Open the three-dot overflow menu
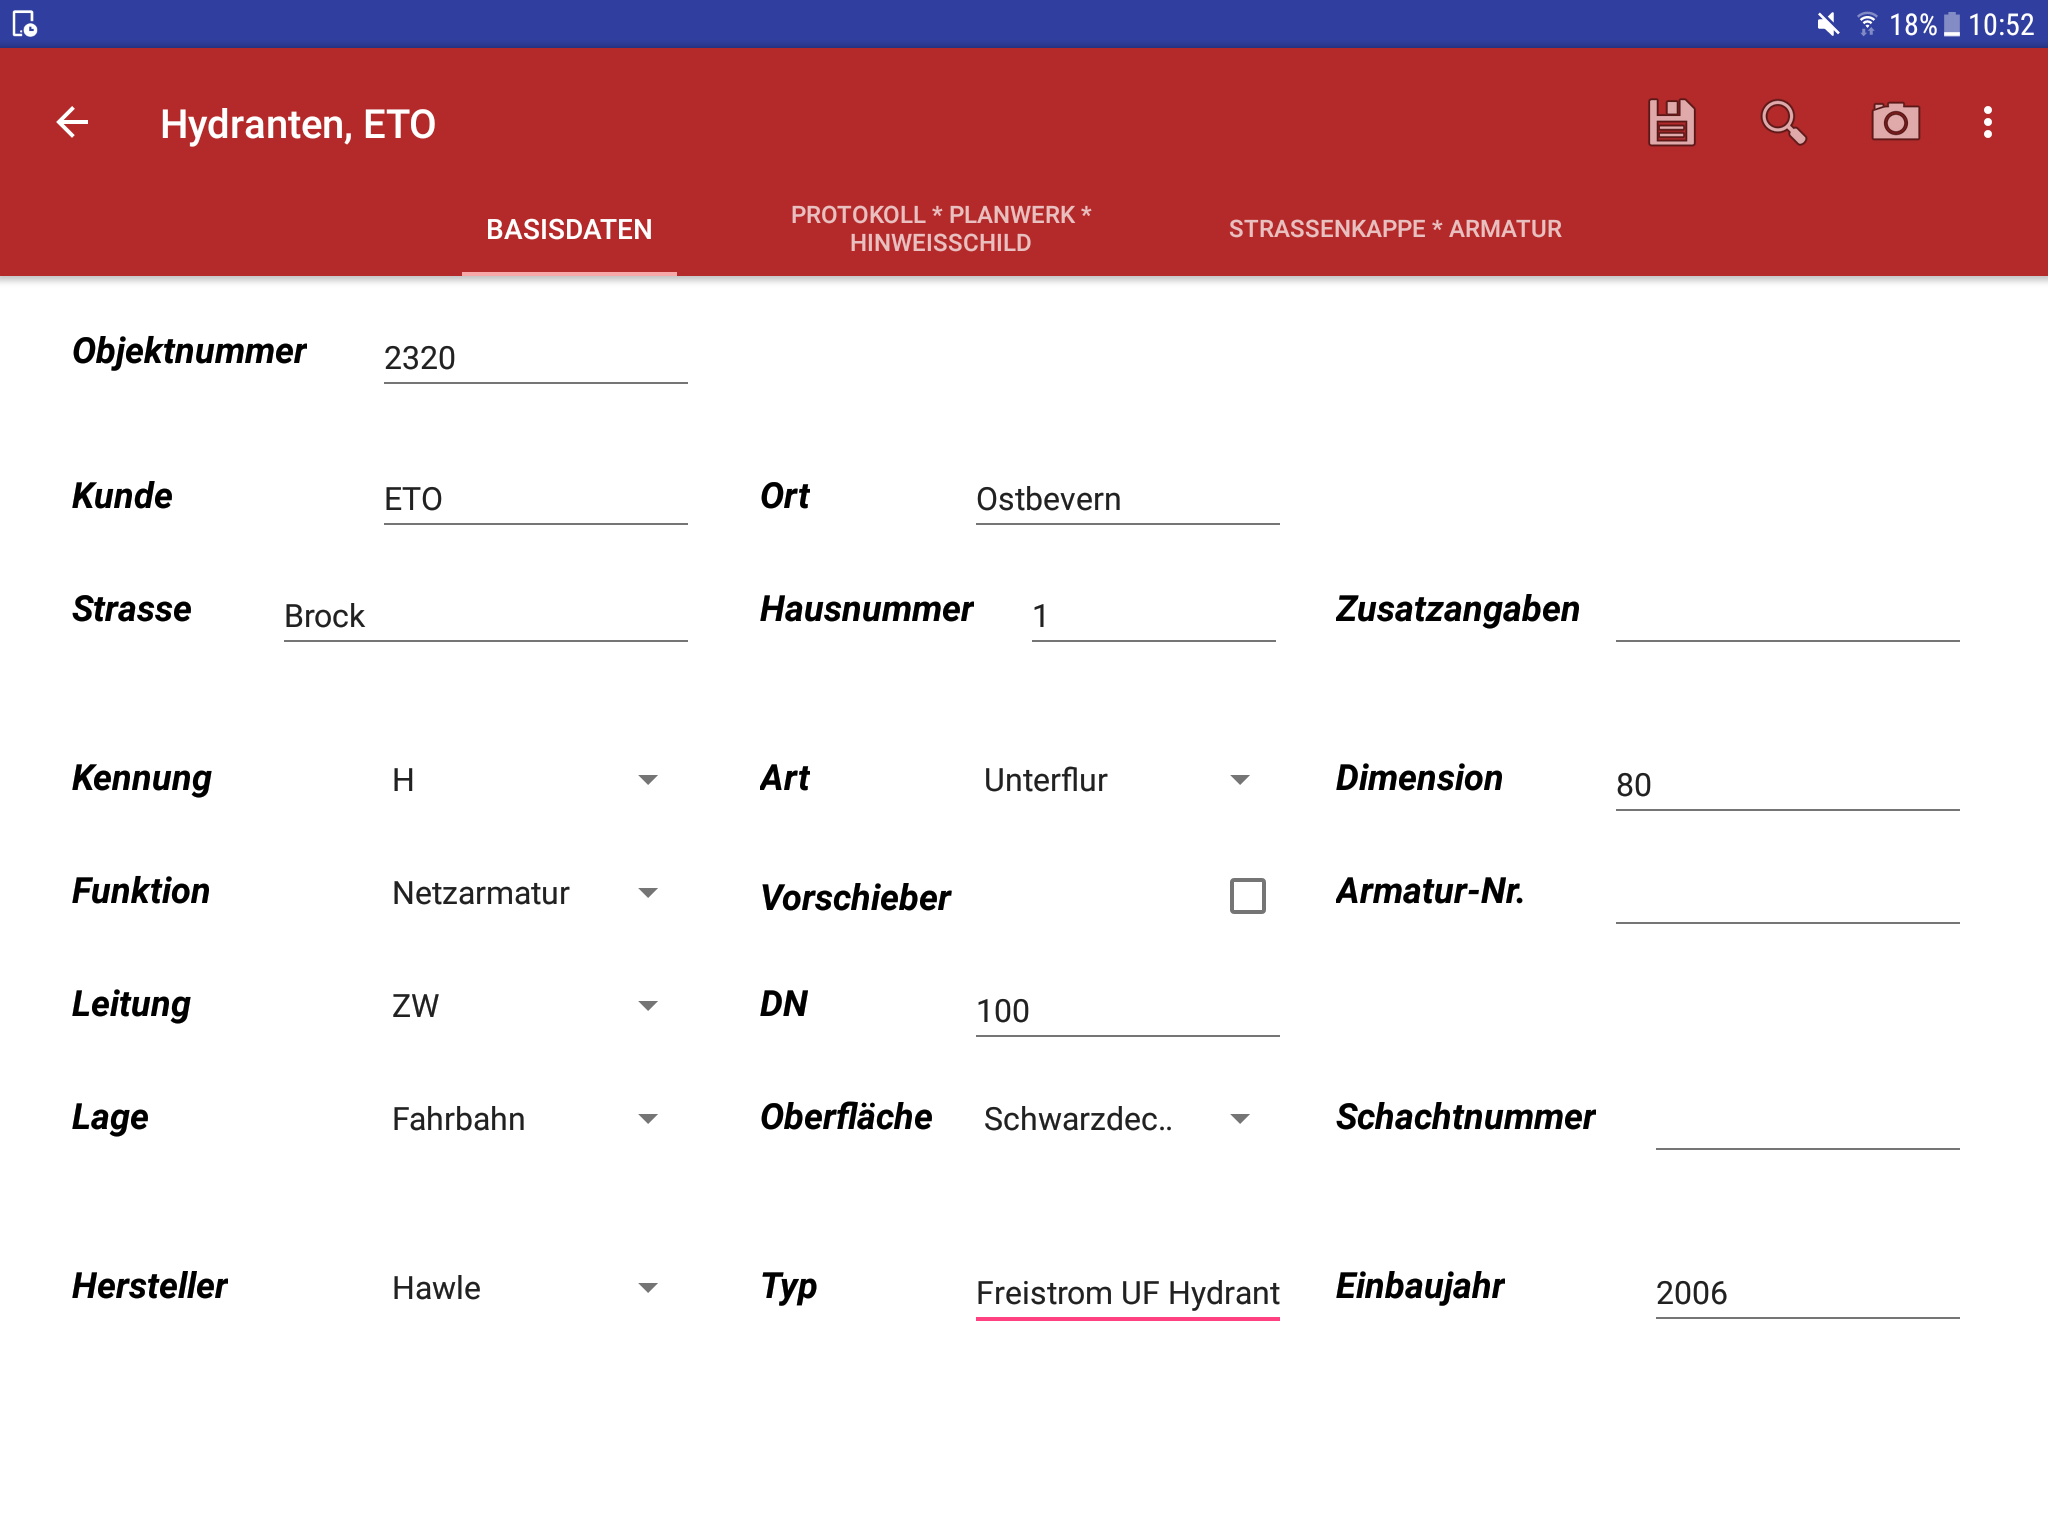2048x1536 pixels. pos(1988,123)
